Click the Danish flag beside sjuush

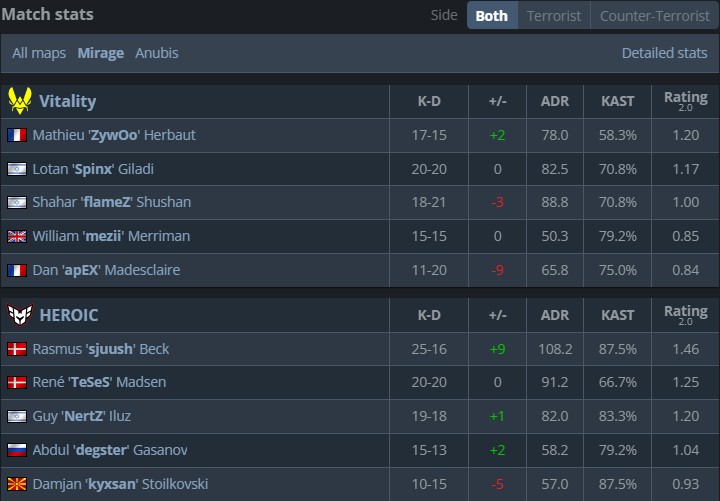click(17, 349)
